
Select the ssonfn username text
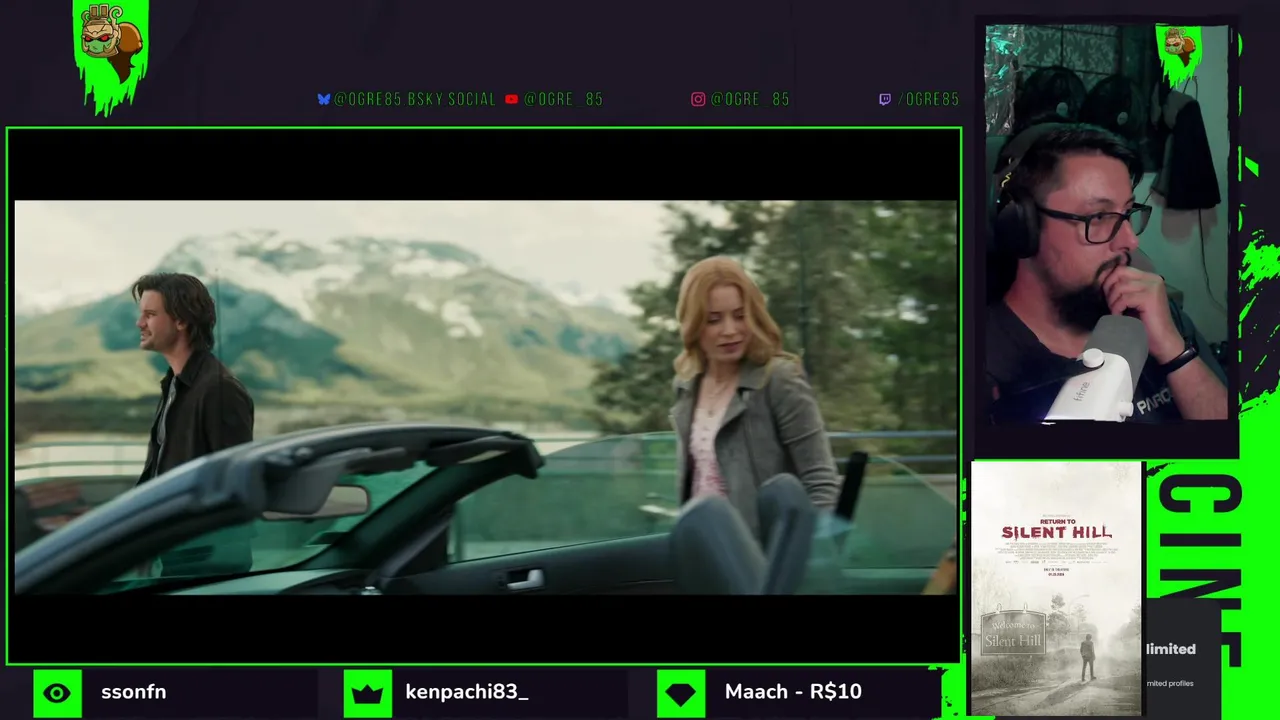click(x=133, y=692)
